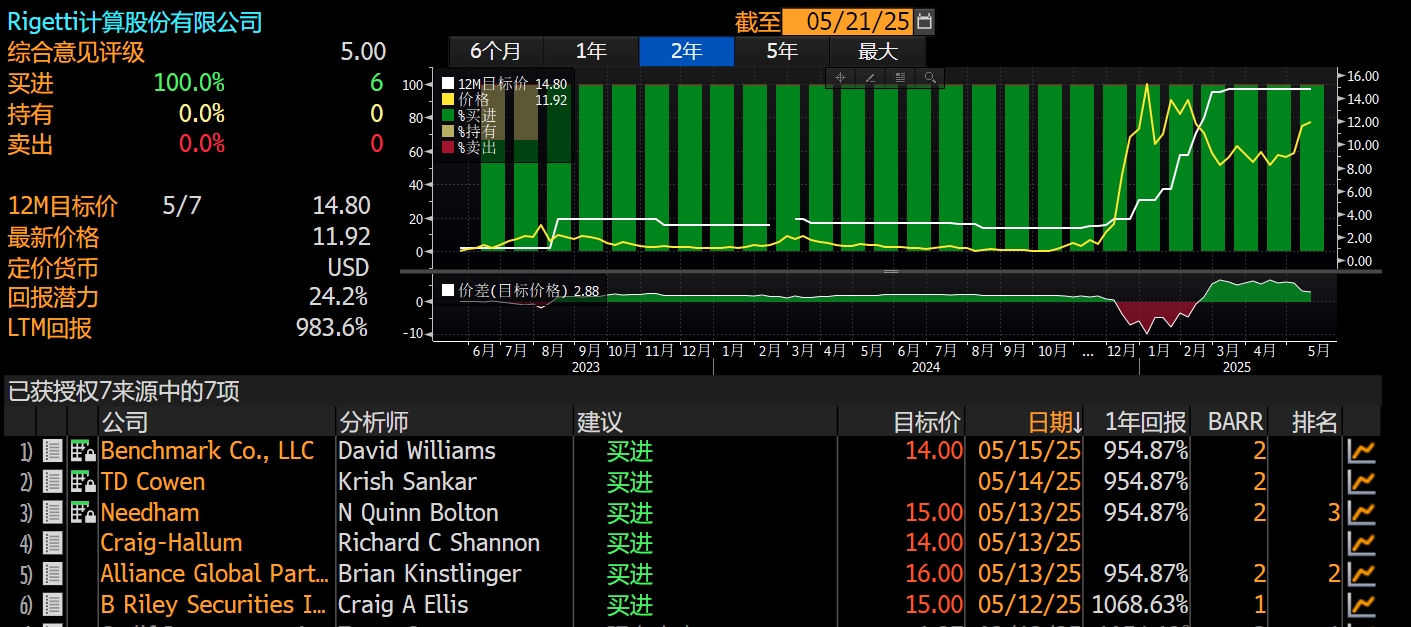Open the Alliance Global Part… firm link

tap(215, 574)
